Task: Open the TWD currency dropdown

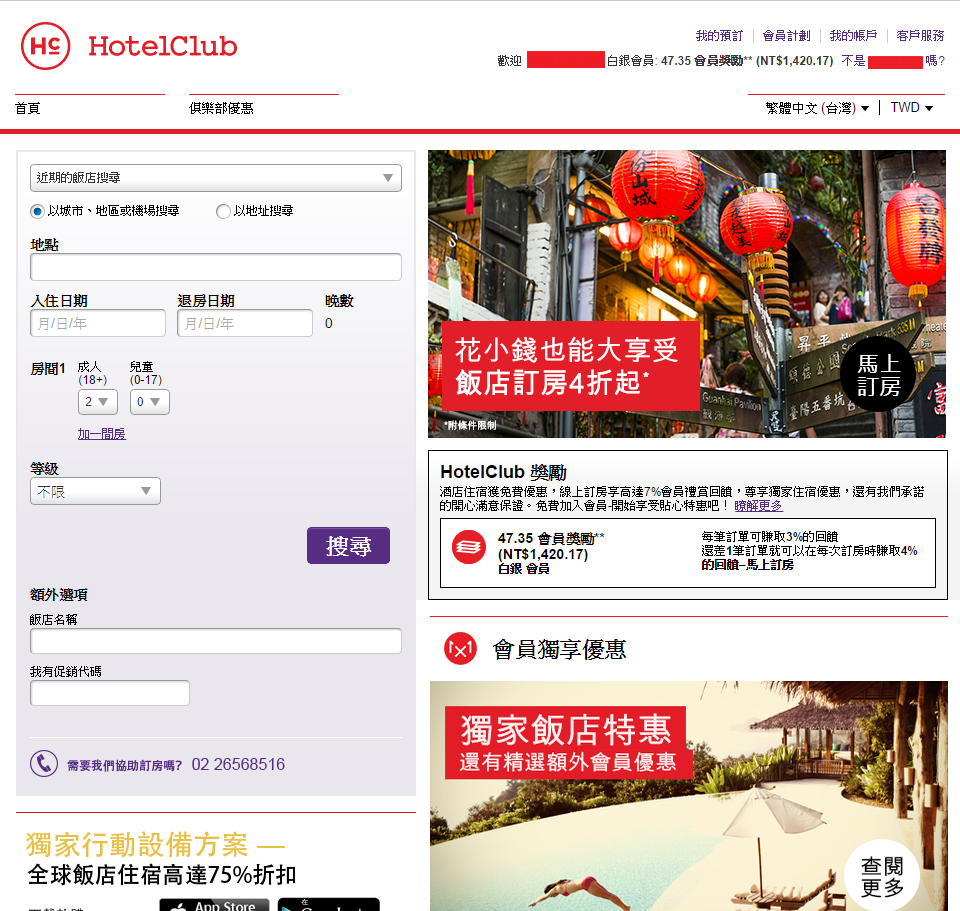Action: point(912,108)
